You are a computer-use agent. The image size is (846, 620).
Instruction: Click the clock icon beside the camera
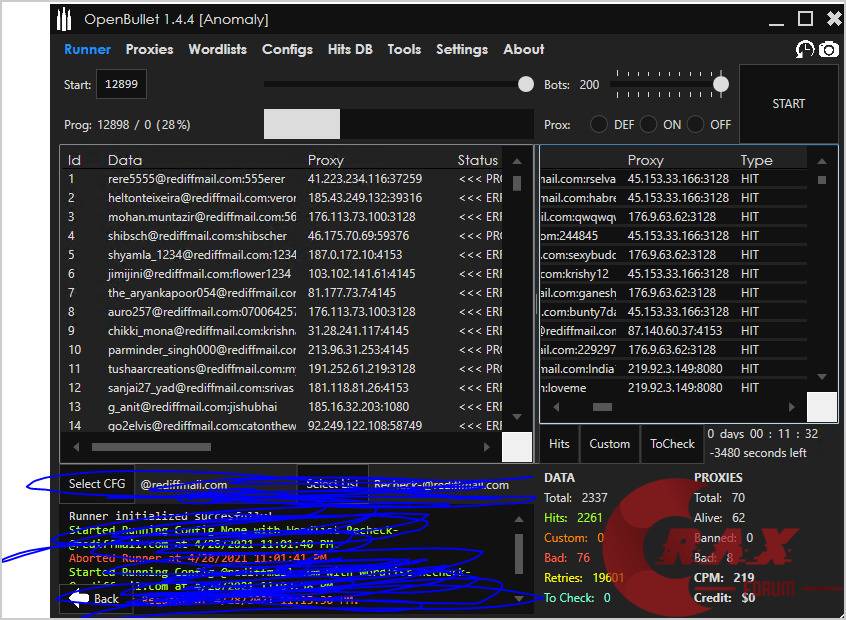[805, 49]
